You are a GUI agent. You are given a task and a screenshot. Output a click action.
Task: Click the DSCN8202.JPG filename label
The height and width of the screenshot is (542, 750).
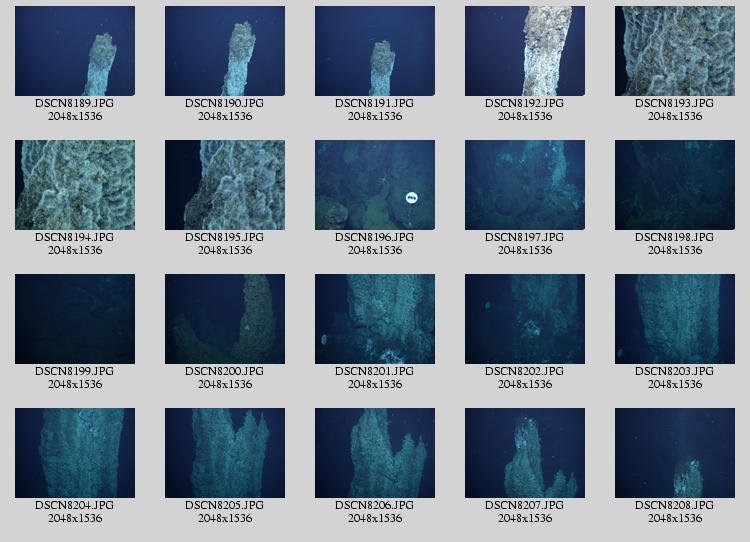point(525,371)
